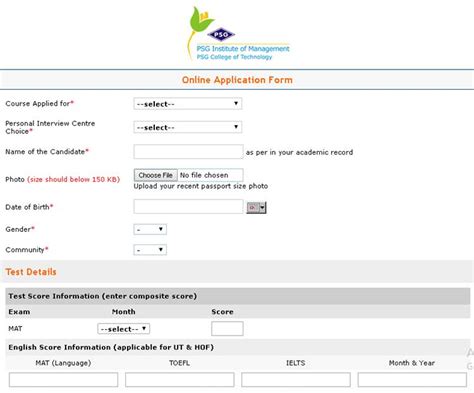
Task: Click 'as per in your academic record' hint
Action: [x=299, y=152]
